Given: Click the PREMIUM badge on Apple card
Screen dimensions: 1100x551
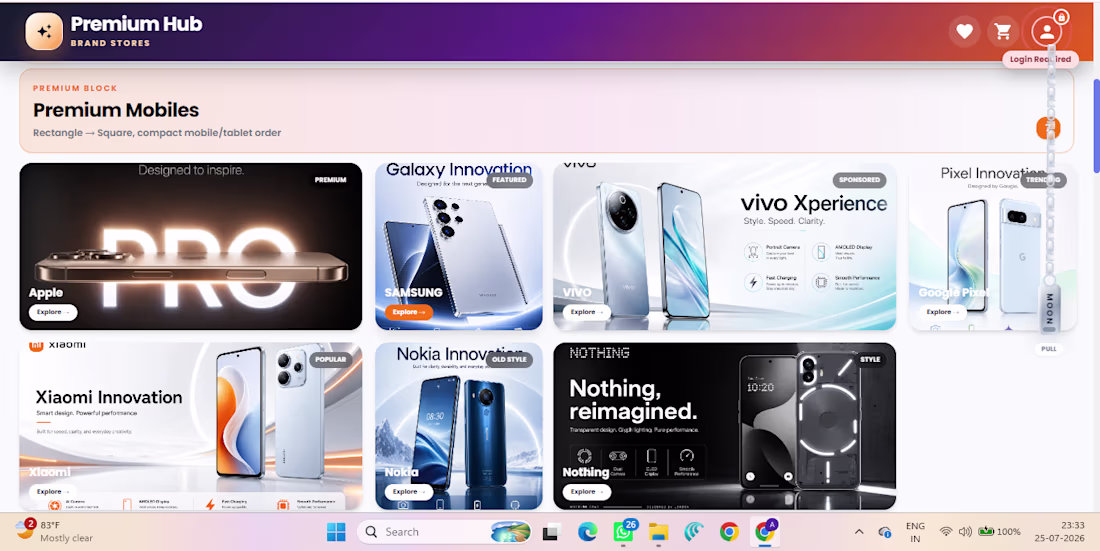Looking at the screenshot, I should (330, 180).
